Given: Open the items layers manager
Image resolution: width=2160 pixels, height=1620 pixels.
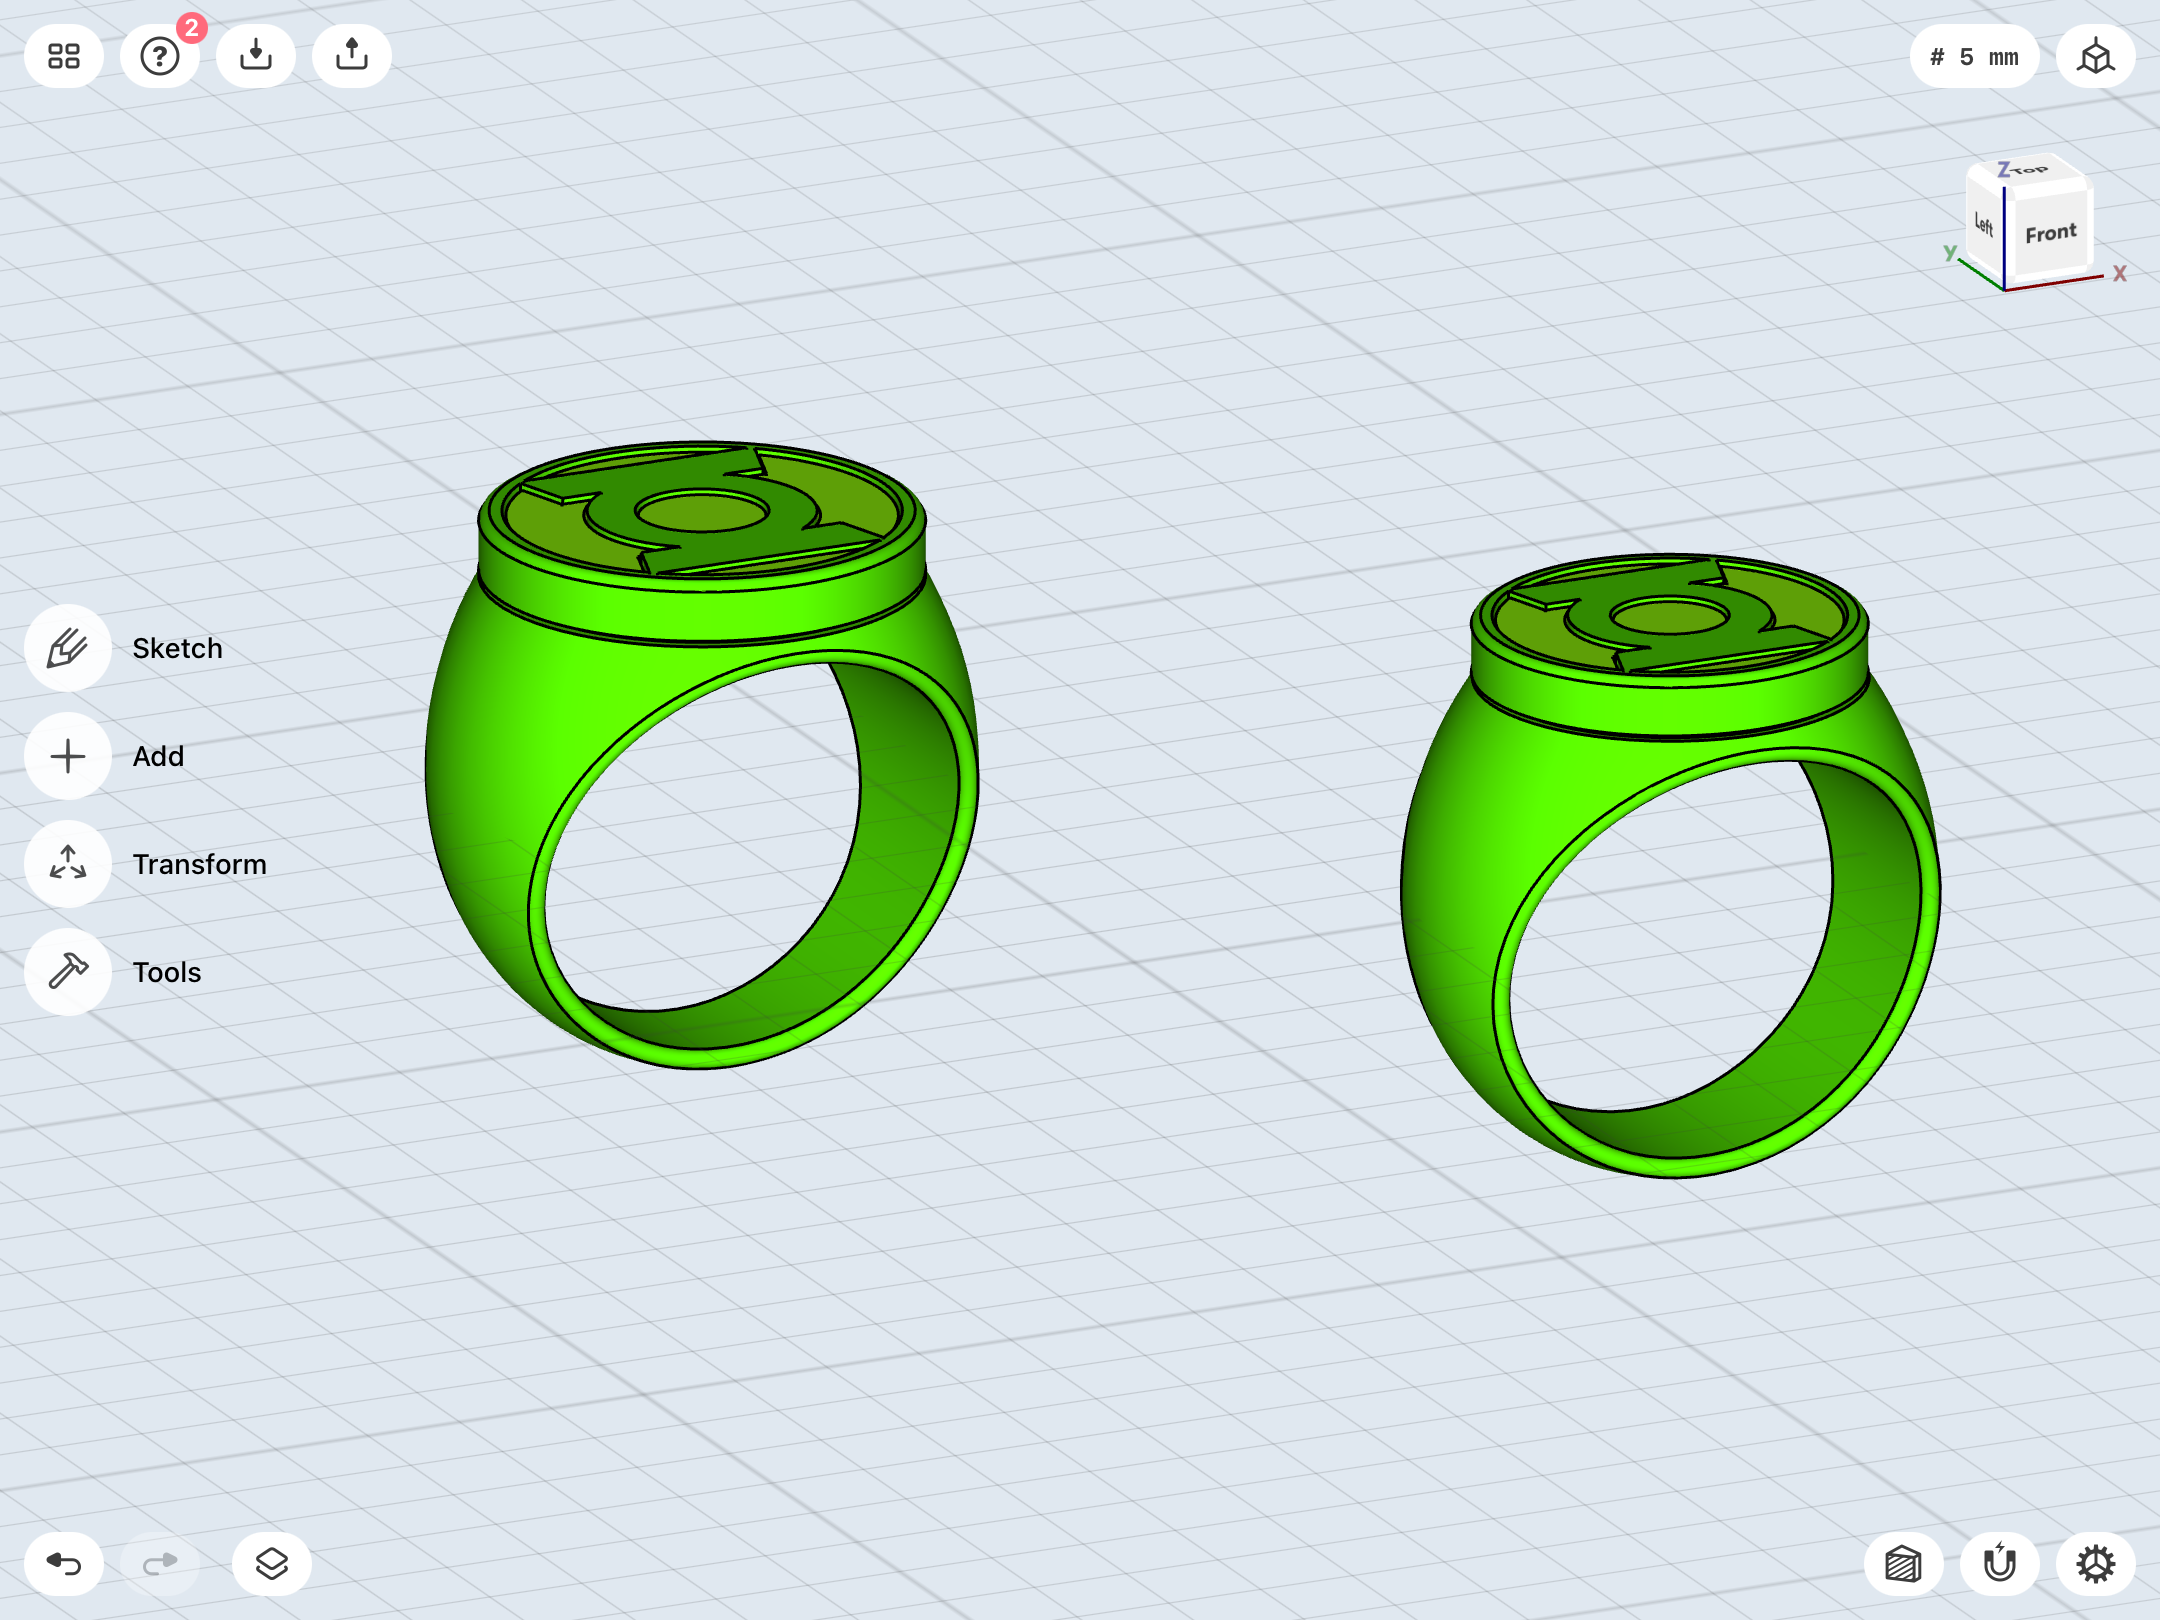Looking at the screenshot, I should coord(272,1564).
